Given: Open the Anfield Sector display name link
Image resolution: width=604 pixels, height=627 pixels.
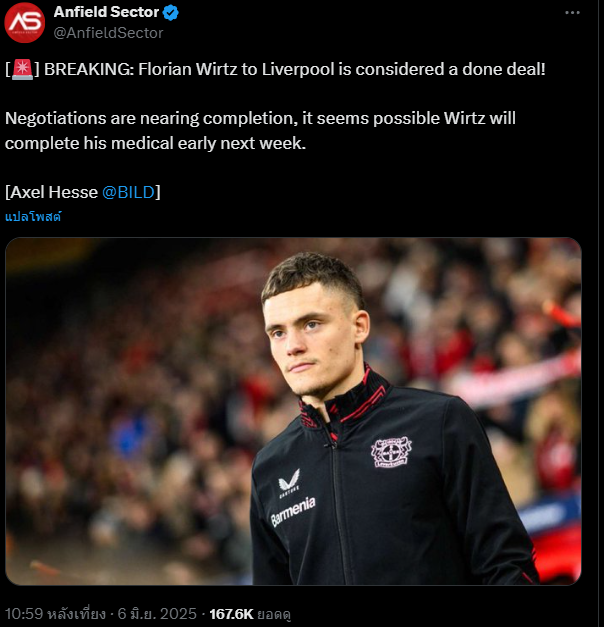Looking at the screenshot, I should tap(106, 12).
